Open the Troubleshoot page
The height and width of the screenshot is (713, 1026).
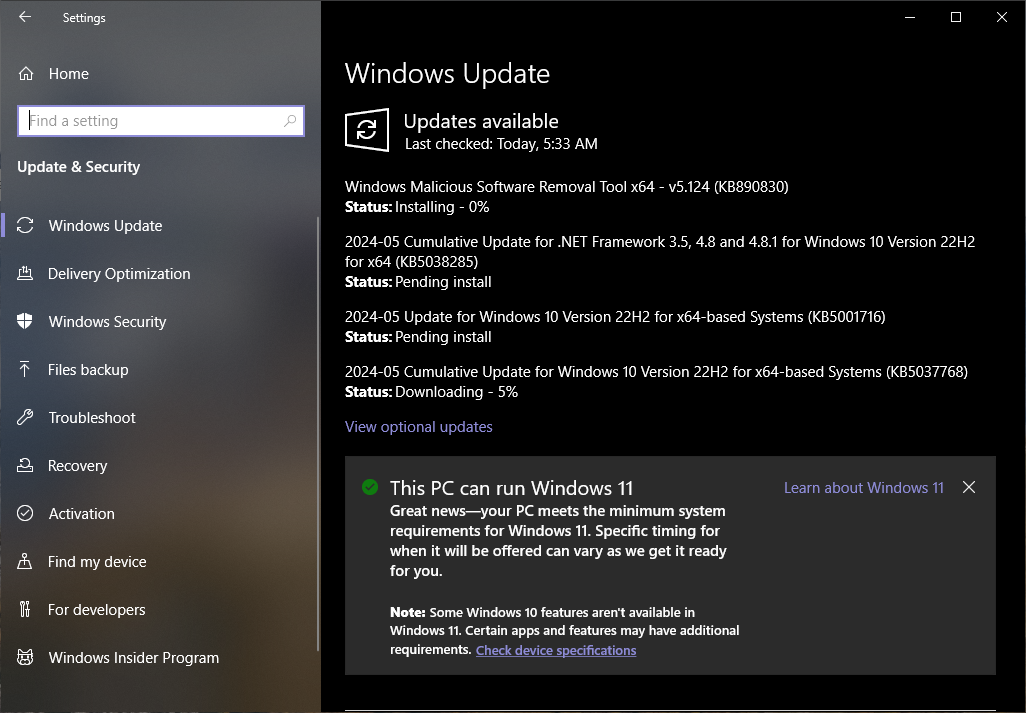[160, 417]
